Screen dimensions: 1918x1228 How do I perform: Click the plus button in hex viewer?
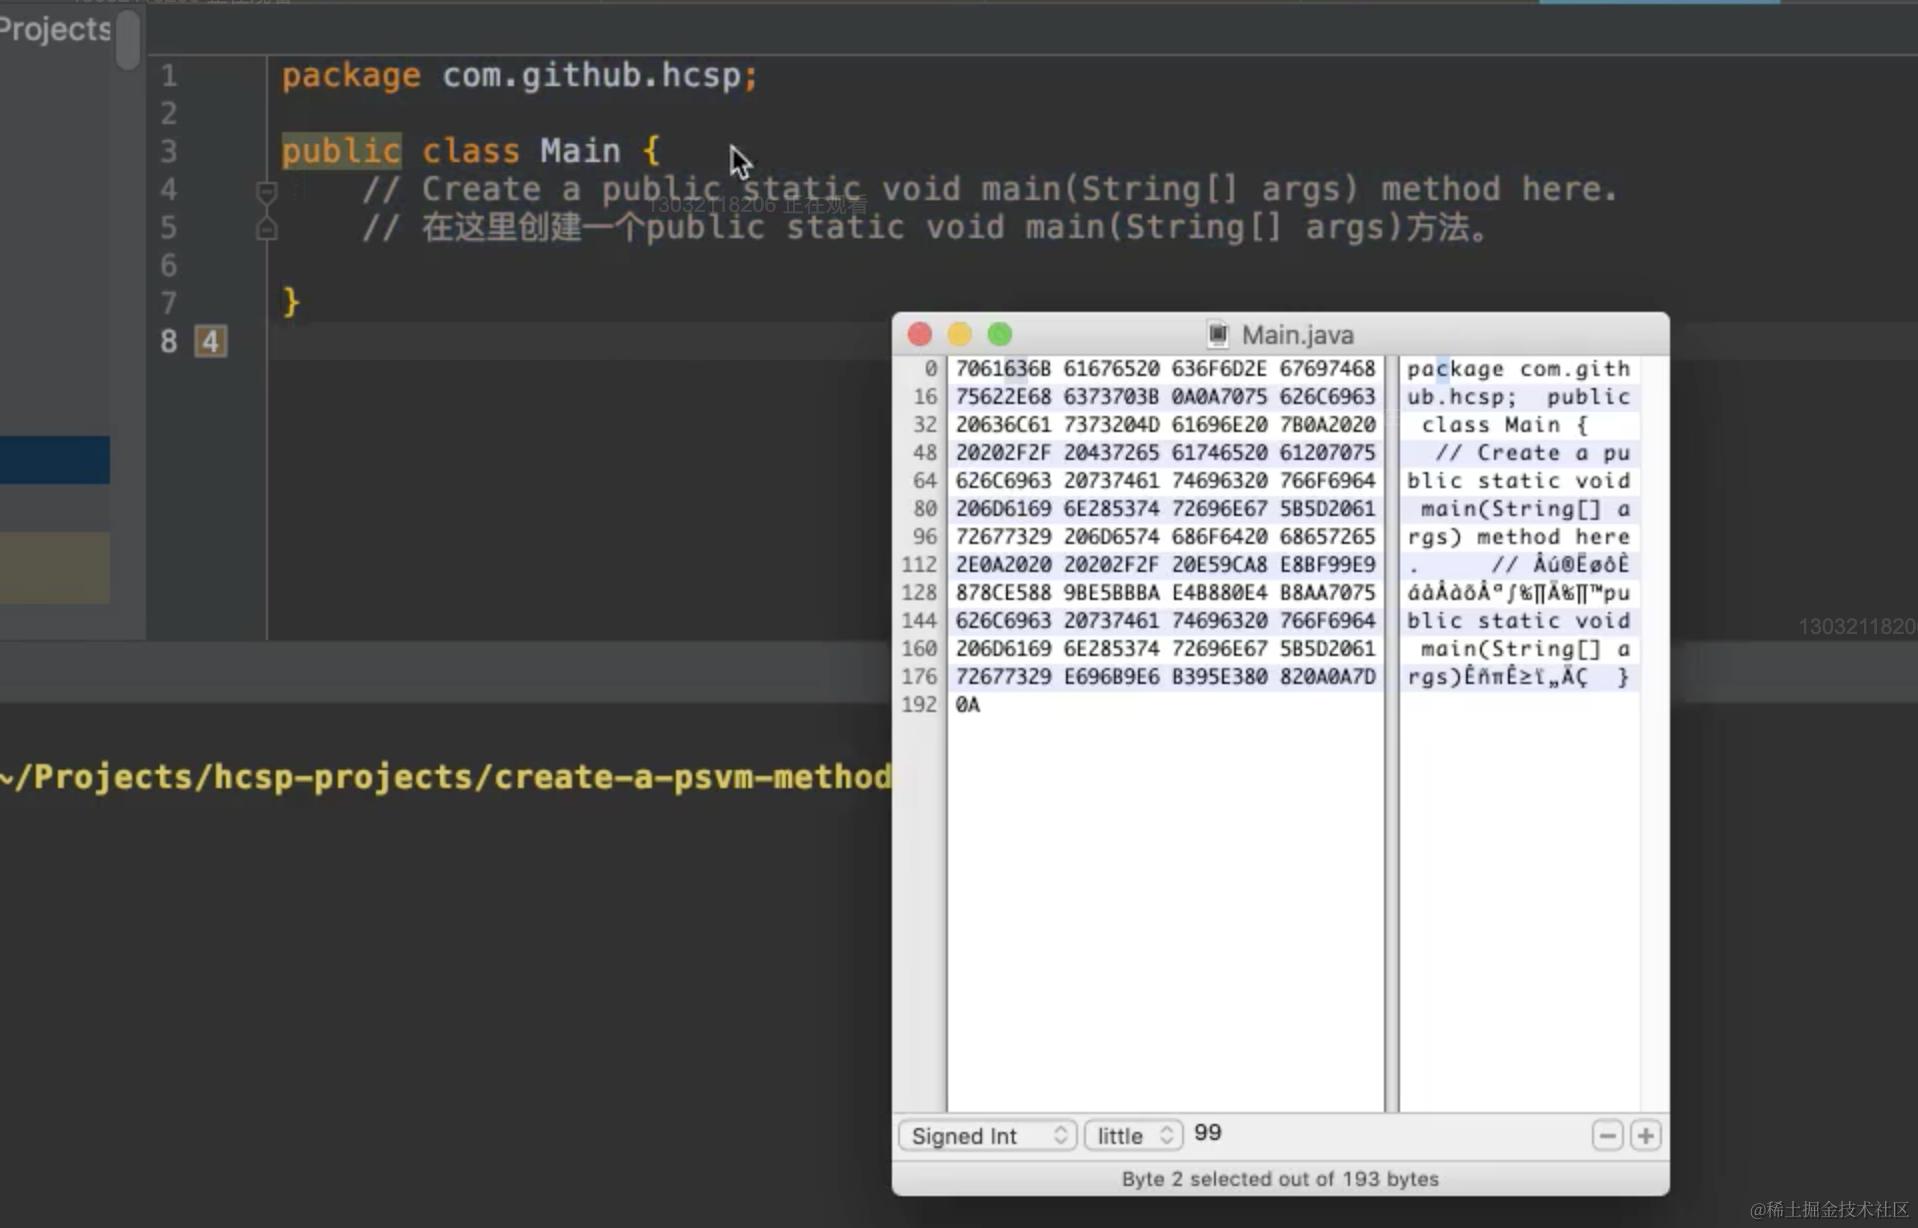click(1646, 1136)
